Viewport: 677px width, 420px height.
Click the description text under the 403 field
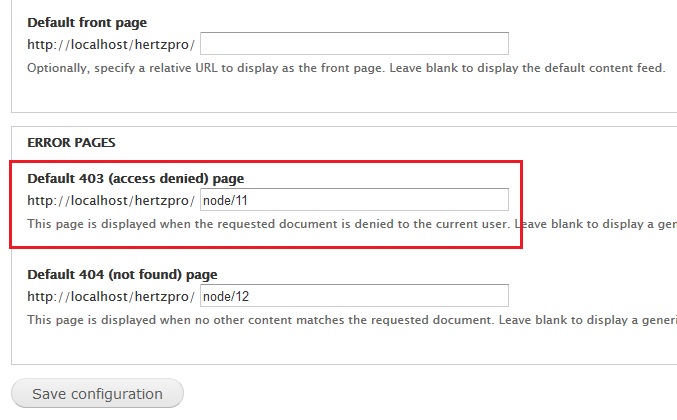(268, 224)
